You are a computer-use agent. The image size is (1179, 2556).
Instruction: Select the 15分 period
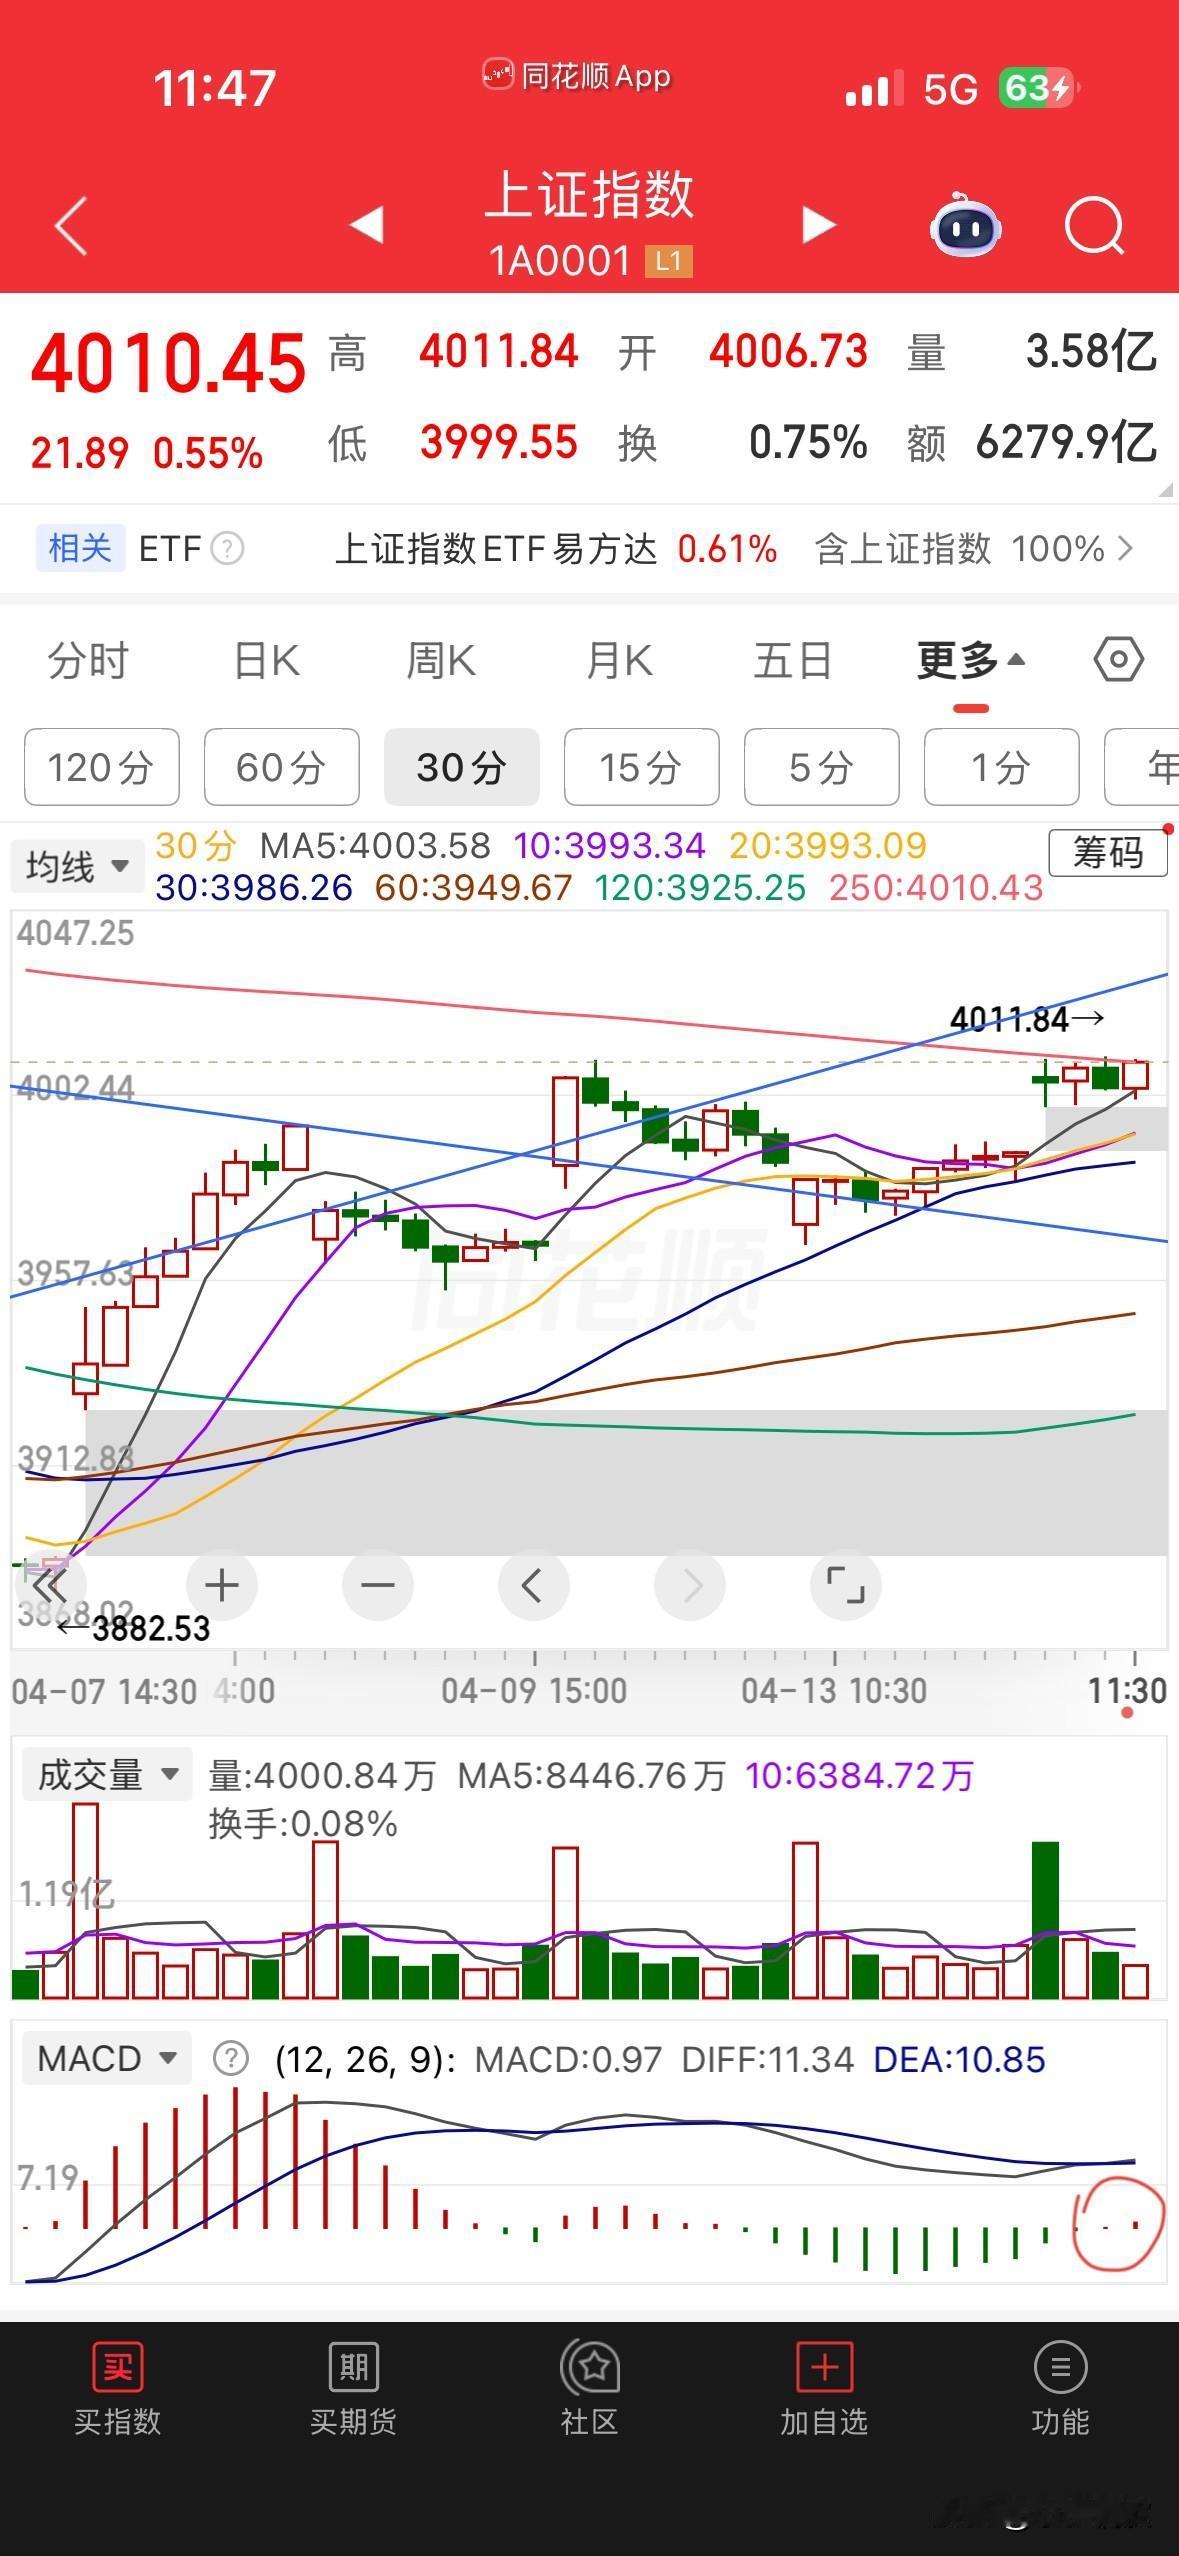[x=642, y=767]
